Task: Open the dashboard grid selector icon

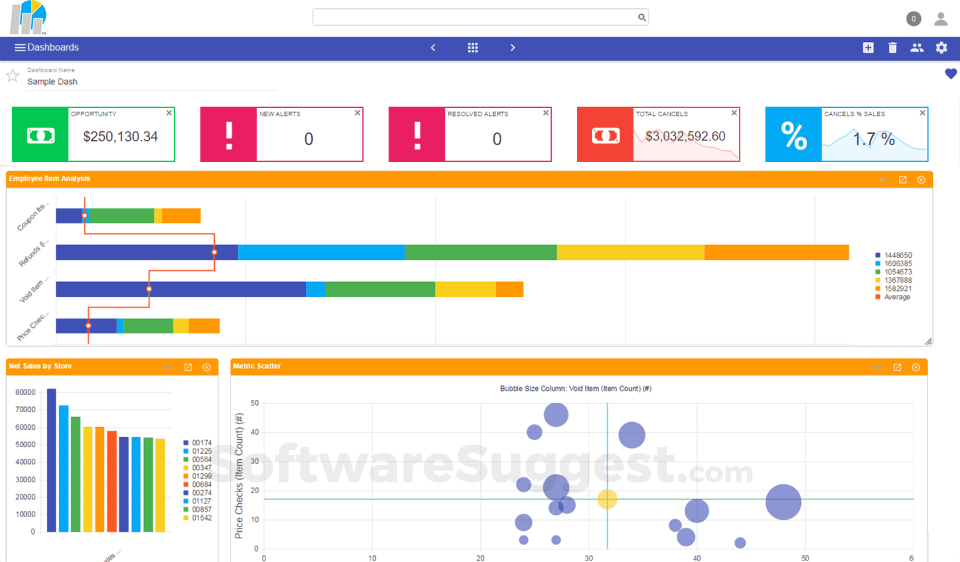Action: pos(473,47)
